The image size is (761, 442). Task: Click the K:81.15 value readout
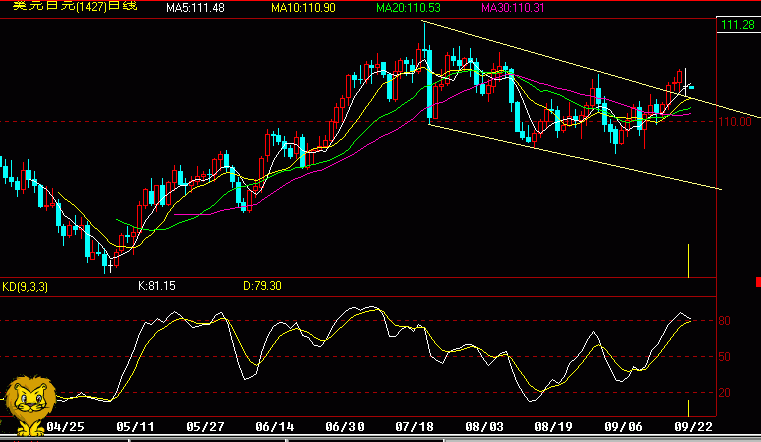click(157, 286)
